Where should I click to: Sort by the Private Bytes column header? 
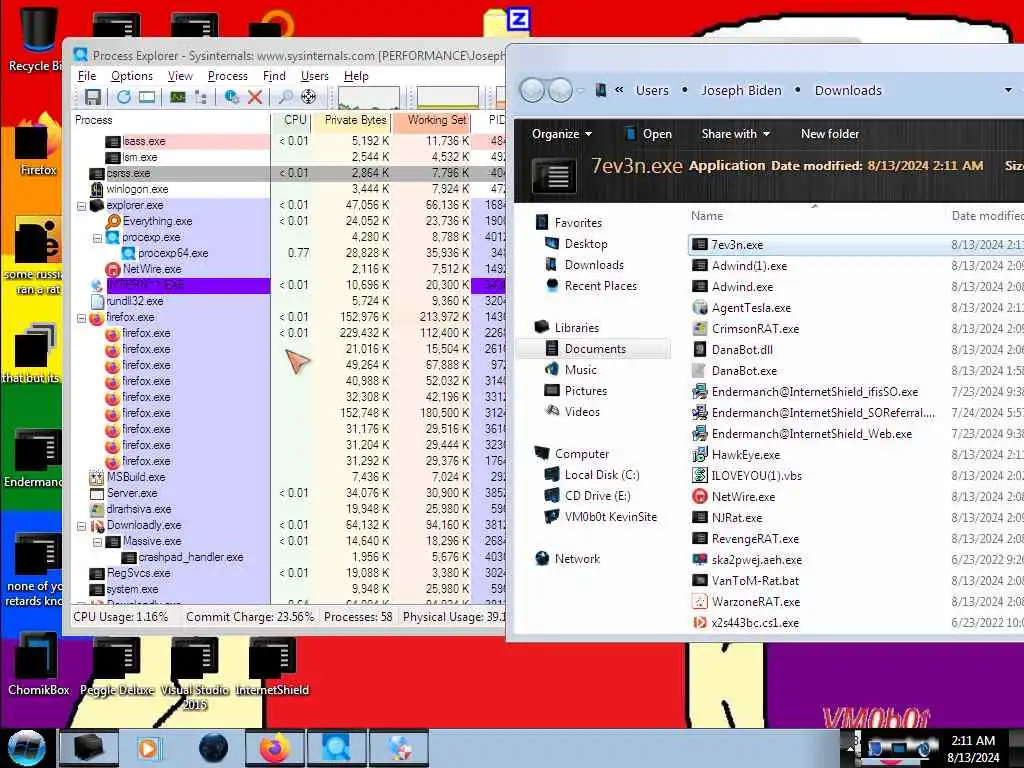[x=353, y=120]
